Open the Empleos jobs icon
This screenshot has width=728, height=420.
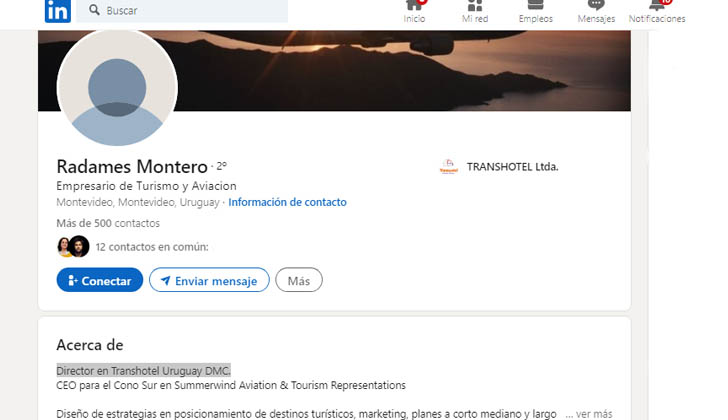[535, 5]
